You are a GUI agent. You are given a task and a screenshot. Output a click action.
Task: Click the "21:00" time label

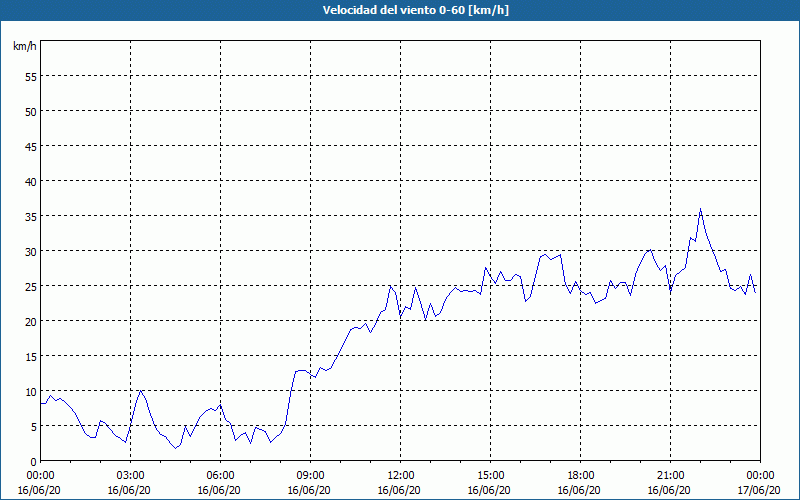coord(670,476)
